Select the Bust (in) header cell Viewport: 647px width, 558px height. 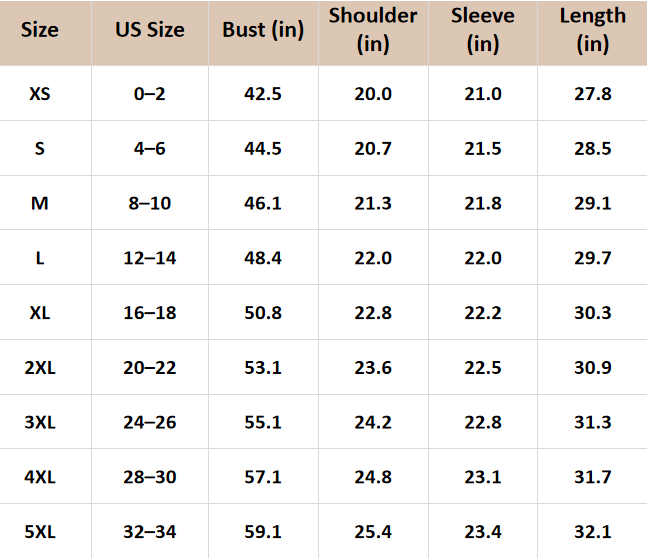pyautogui.click(x=263, y=30)
